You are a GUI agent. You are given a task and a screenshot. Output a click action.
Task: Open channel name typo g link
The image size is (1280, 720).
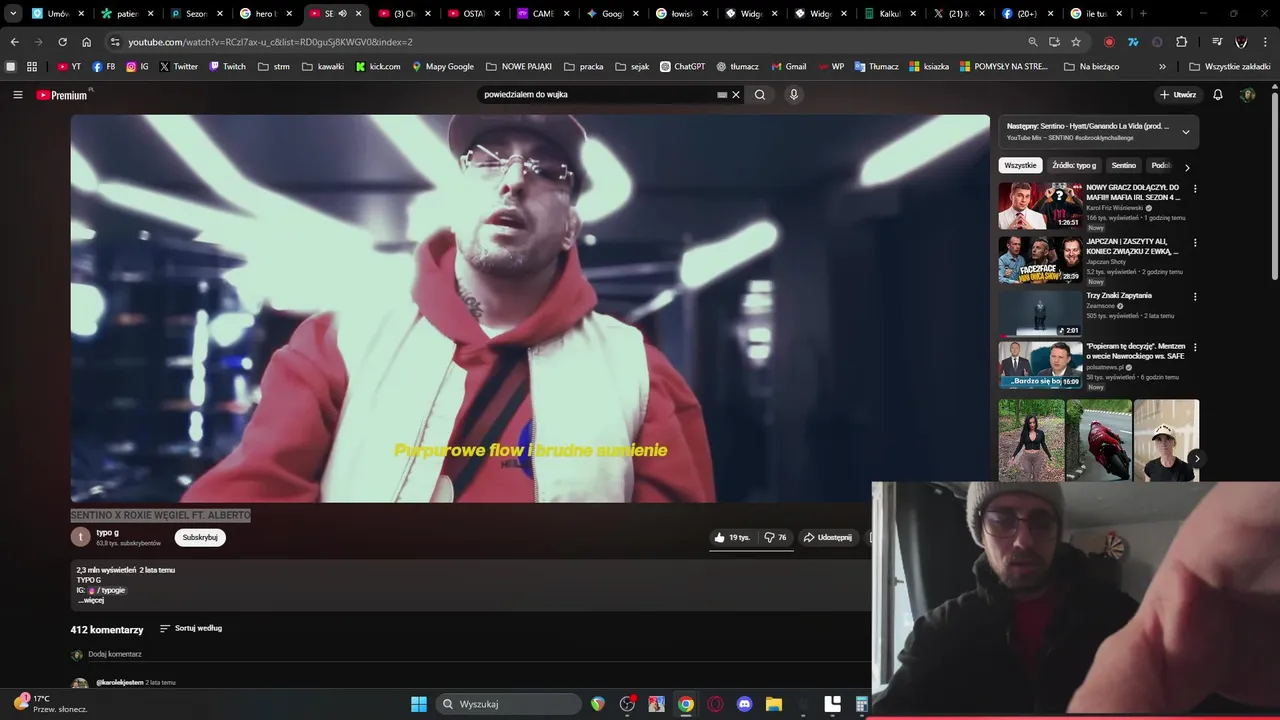pyautogui.click(x=107, y=533)
